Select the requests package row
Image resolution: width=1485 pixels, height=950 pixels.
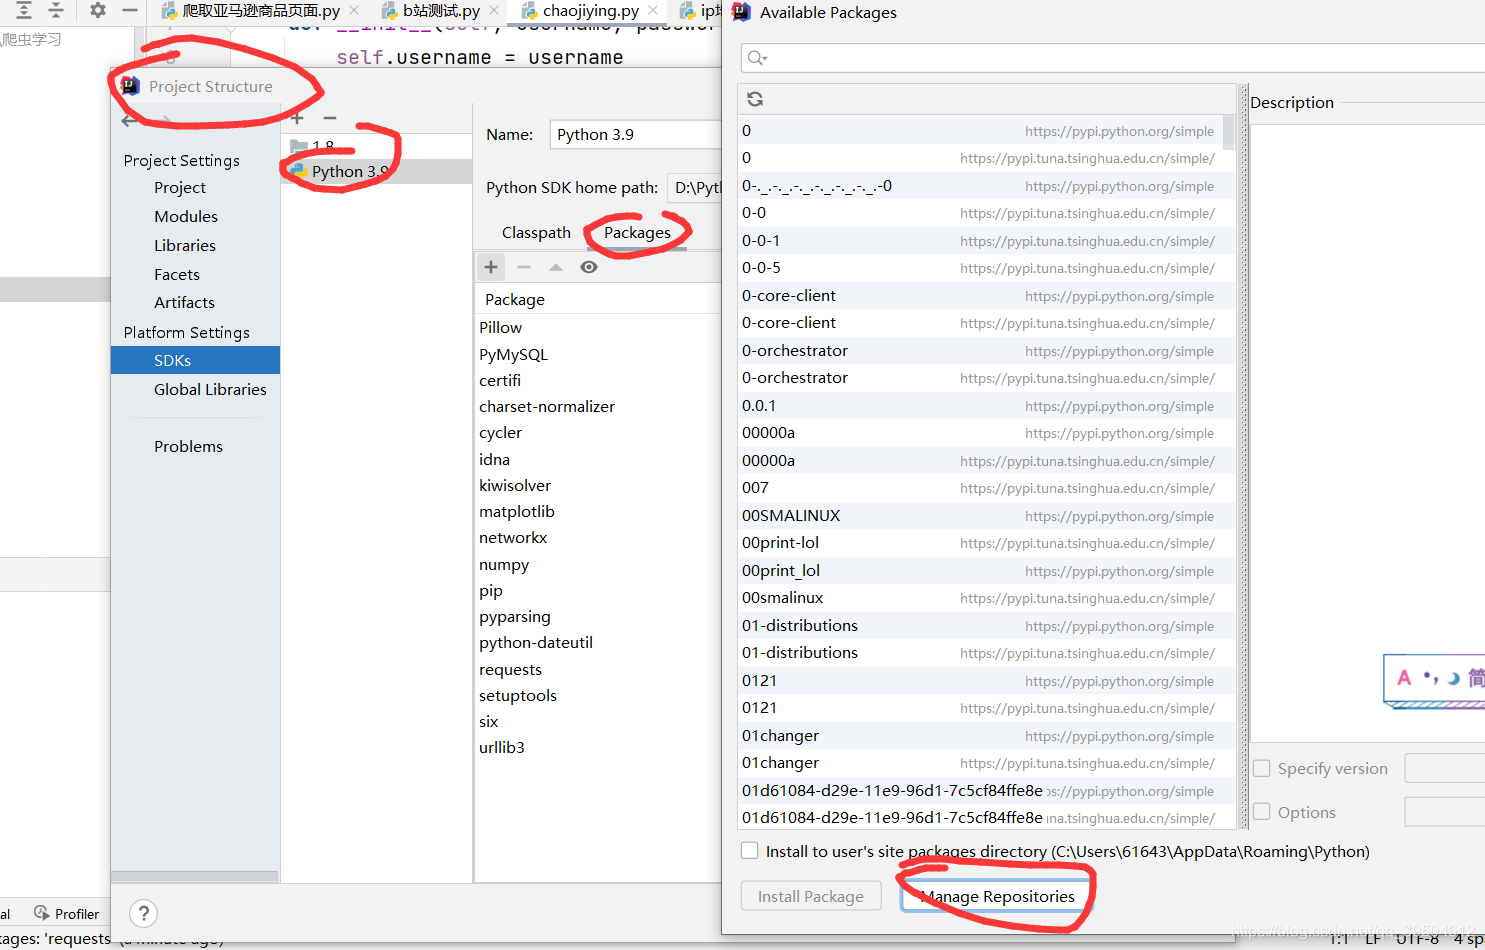click(598, 669)
